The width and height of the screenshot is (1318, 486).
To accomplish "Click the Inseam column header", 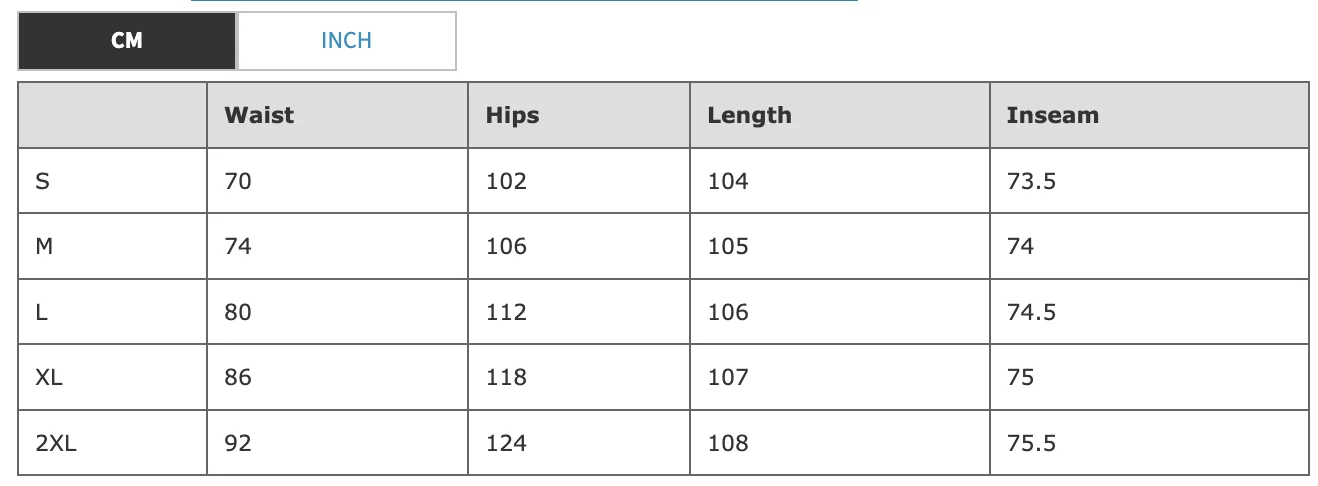I will click(1052, 115).
